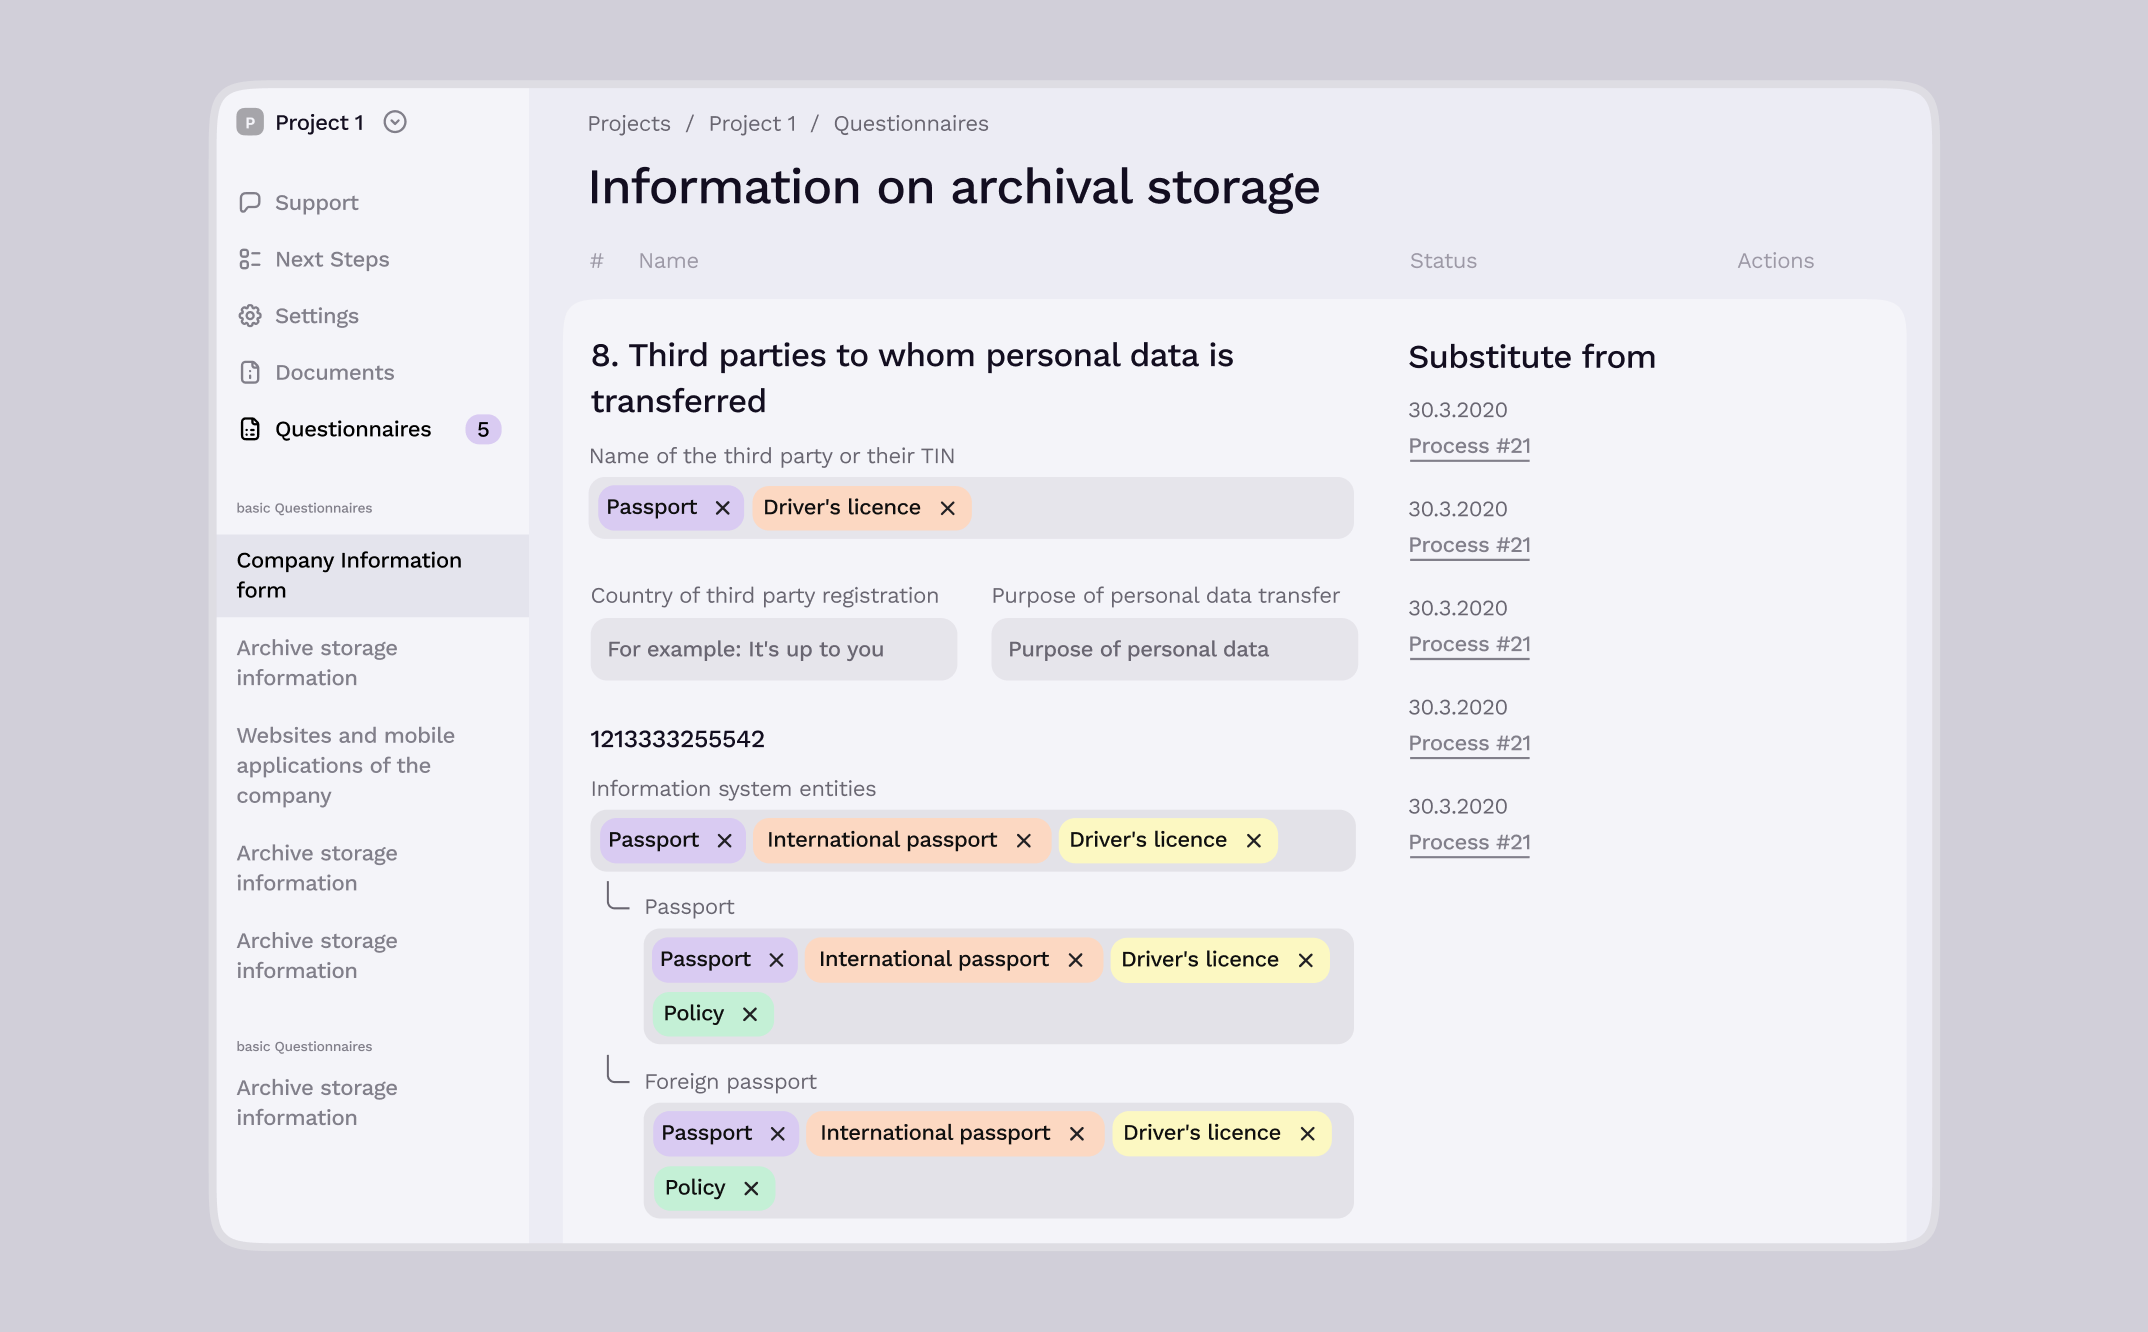The width and height of the screenshot is (2148, 1332).
Task: Open Settings in the sidebar
Action: point(298,316)
